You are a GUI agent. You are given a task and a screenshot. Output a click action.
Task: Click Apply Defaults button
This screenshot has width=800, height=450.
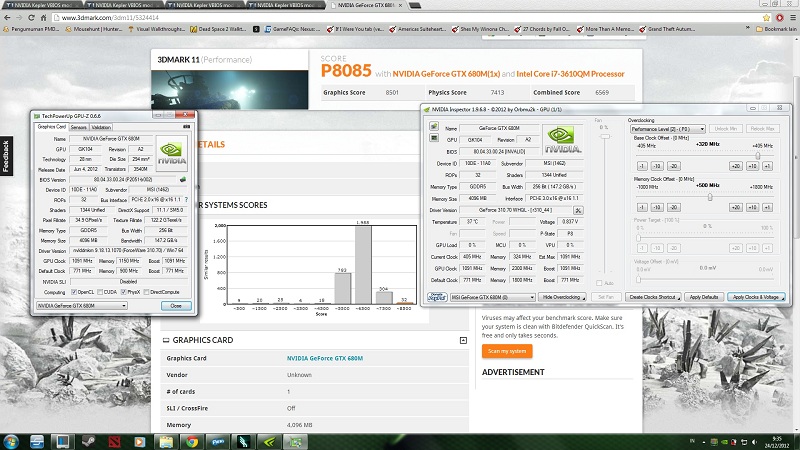click(704, 297)
